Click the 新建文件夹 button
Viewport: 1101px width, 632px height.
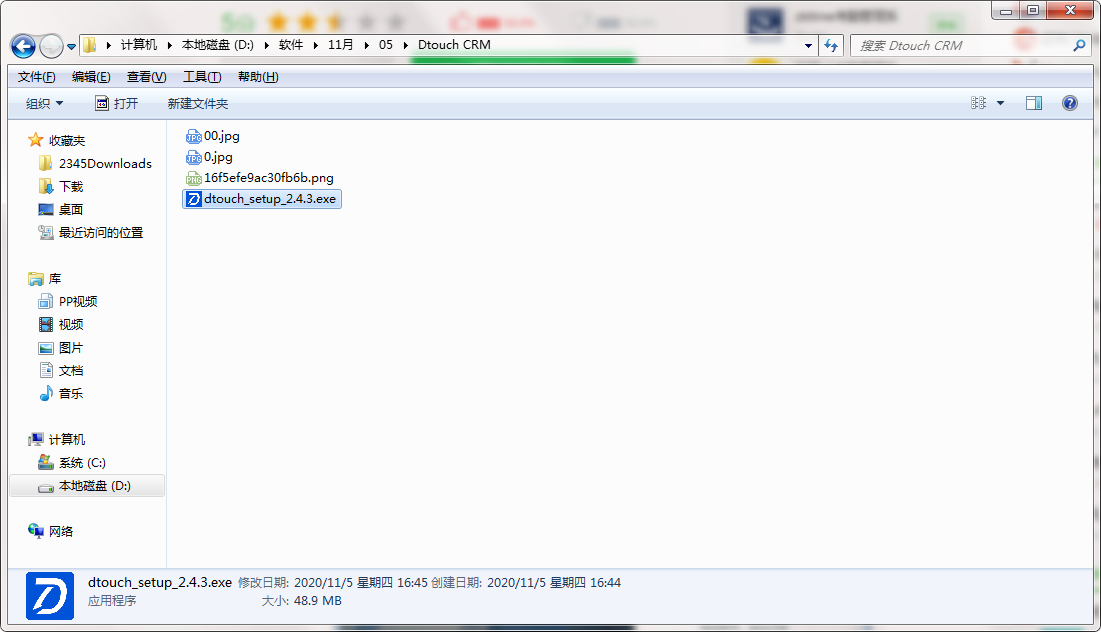click(198, 103)
